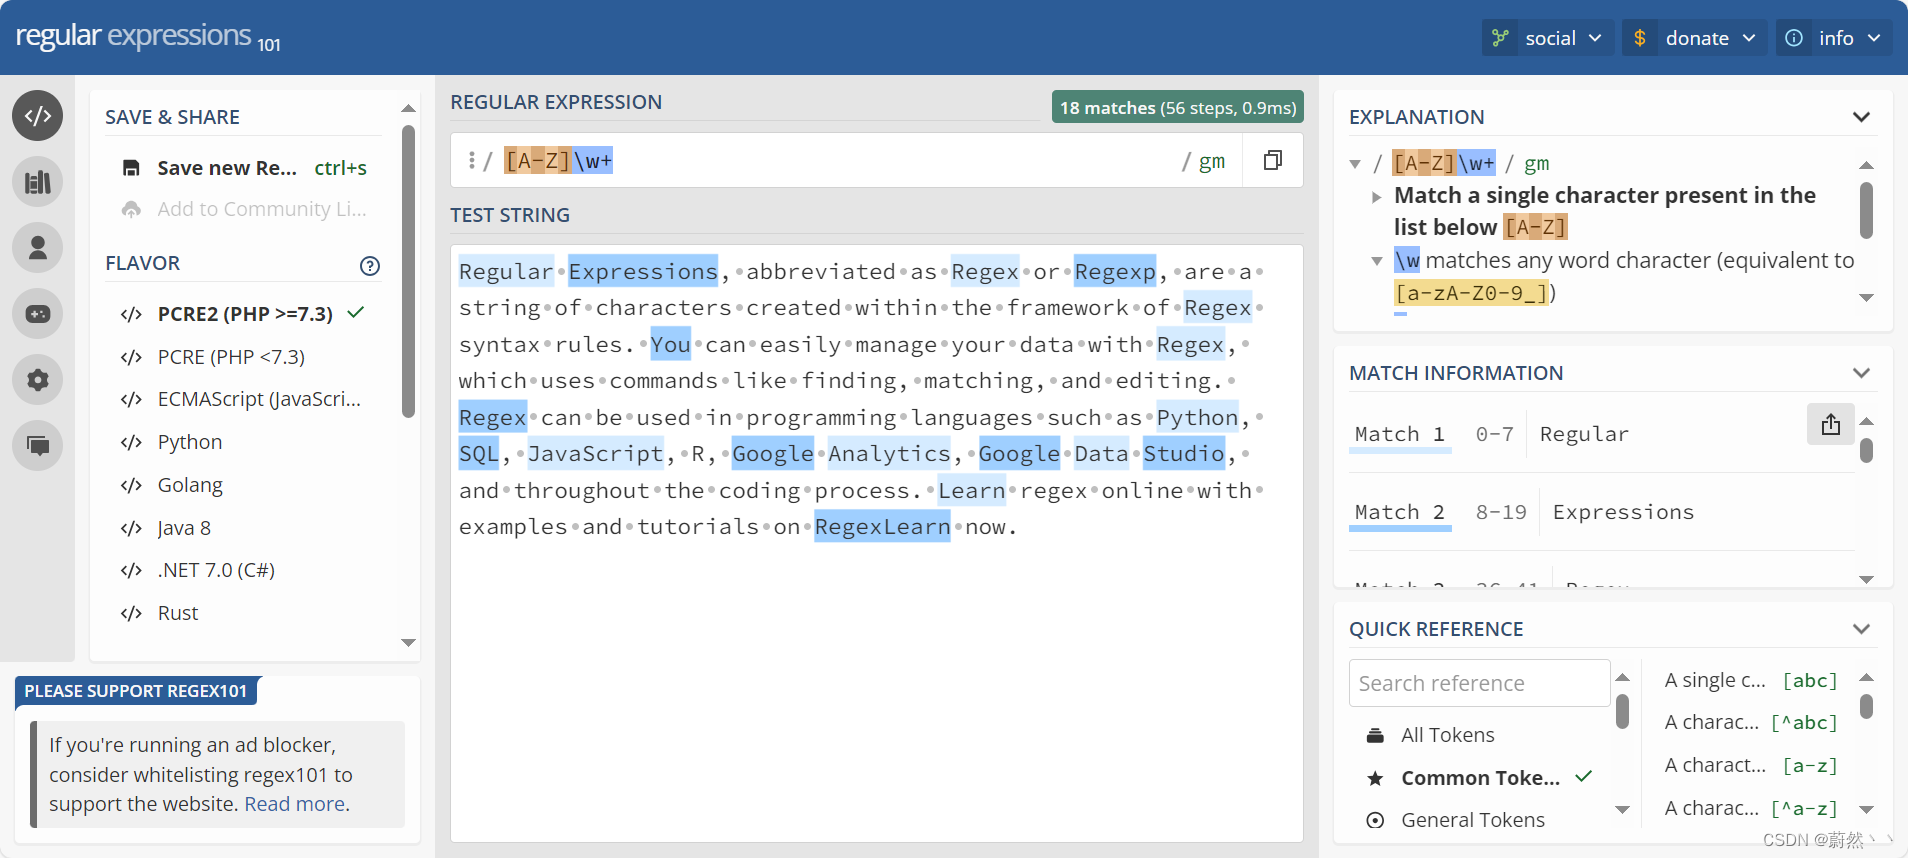The height and width of the screenshot is (858, 1908).
Task: Open settings gear icon in sidebar
Action: [x=38, y=380]
